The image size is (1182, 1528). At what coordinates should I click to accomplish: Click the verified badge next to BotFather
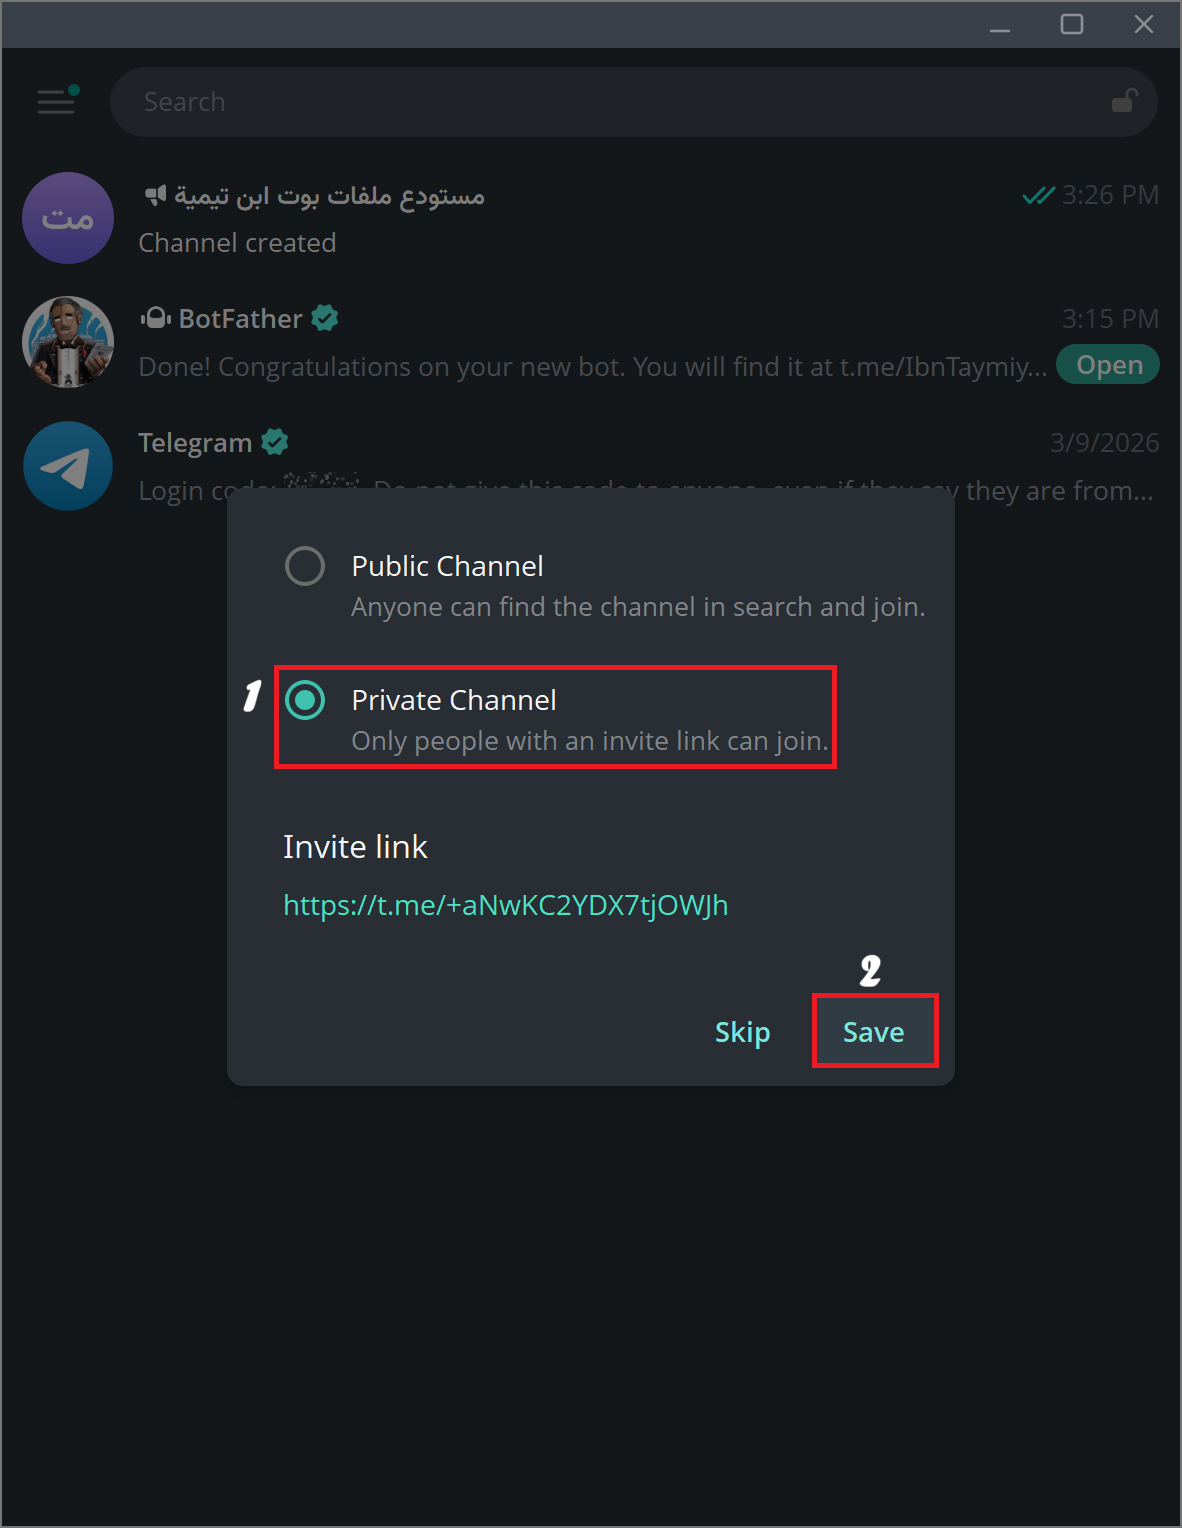(324, 318)
